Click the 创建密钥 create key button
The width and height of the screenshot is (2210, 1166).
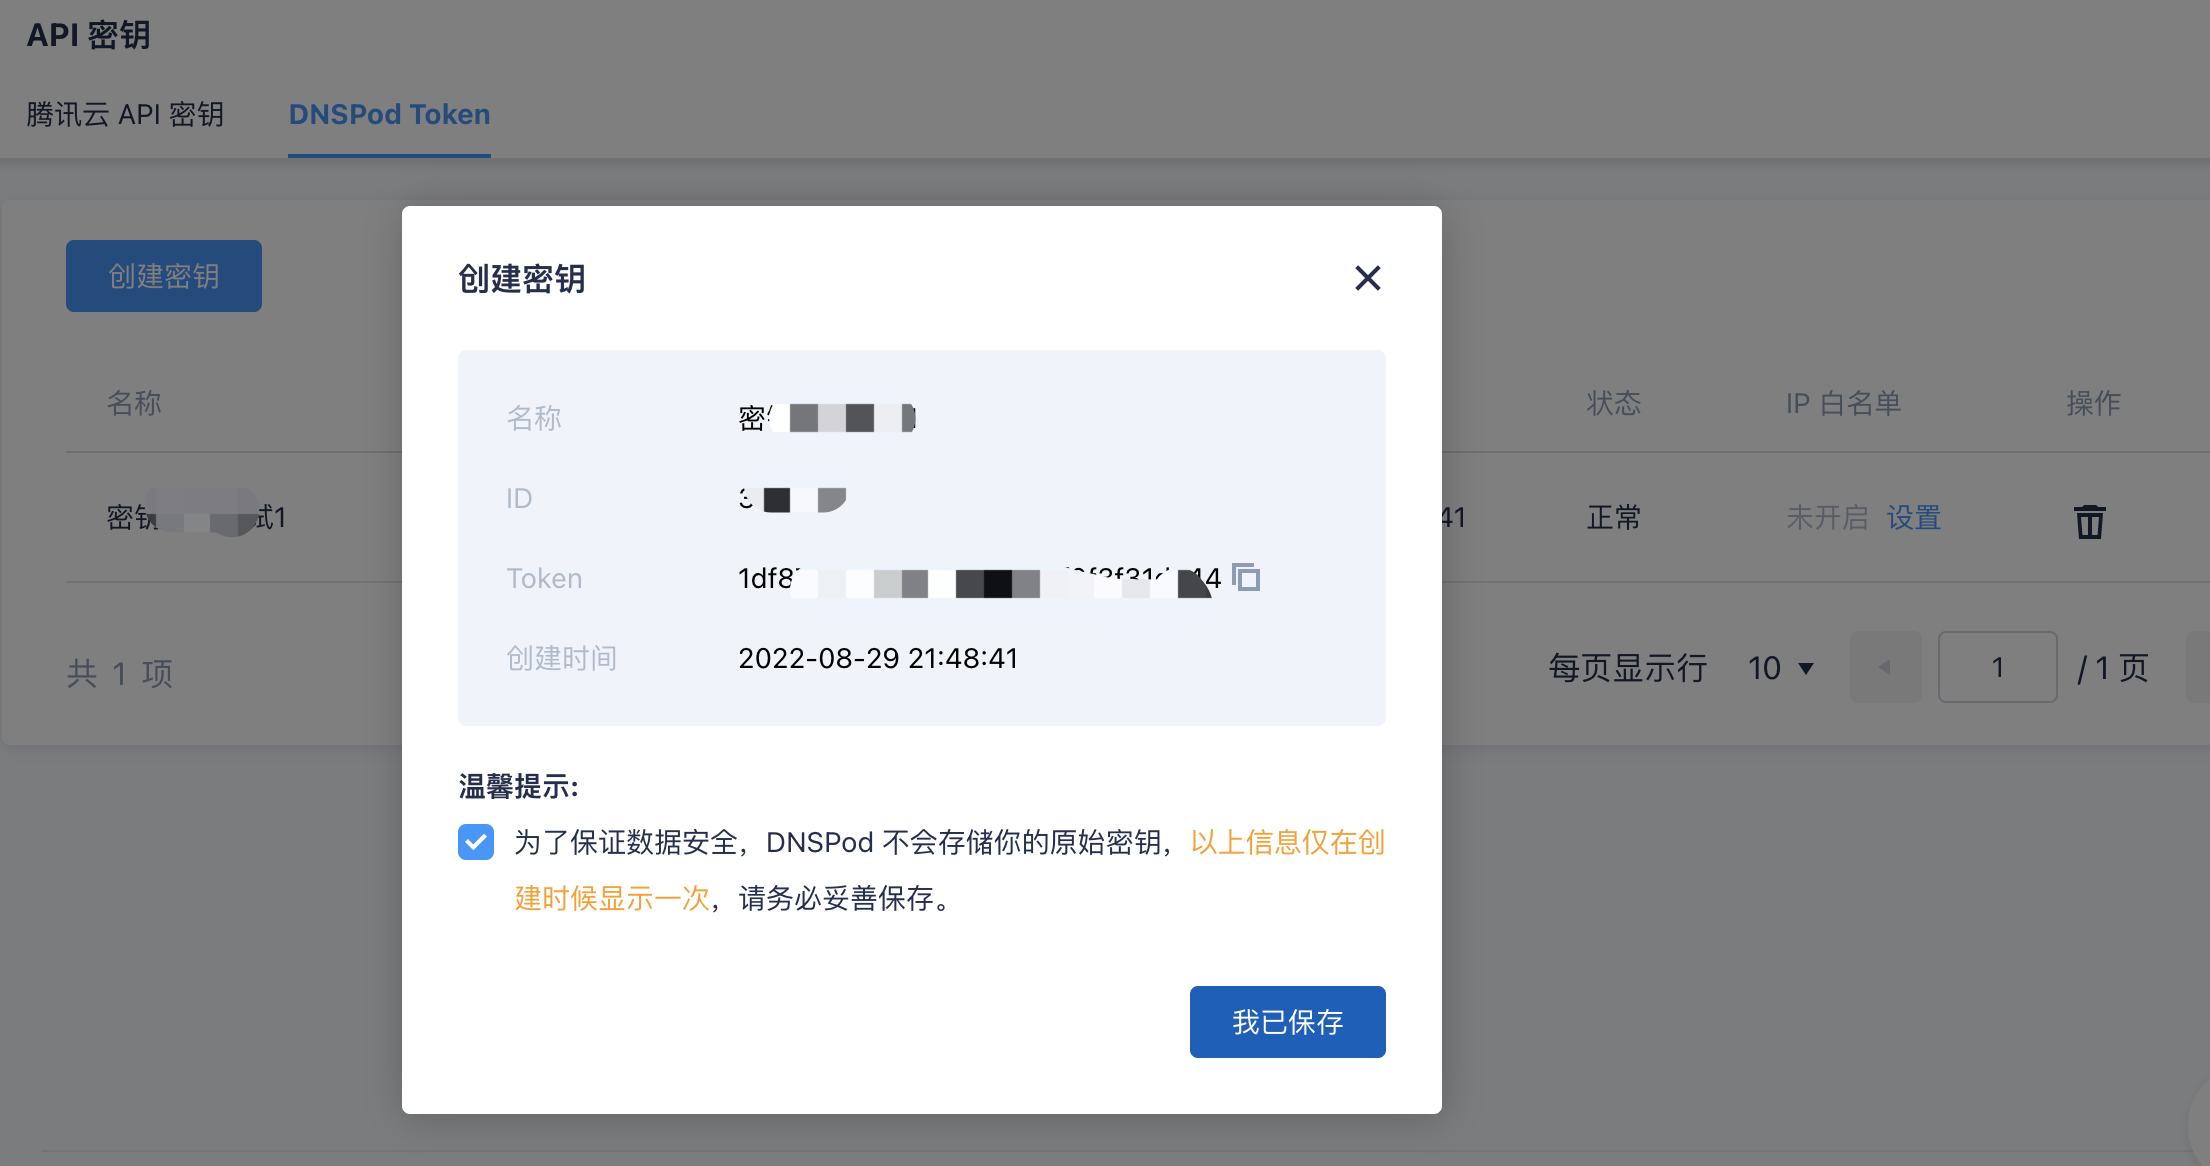pyautogui.click(x=163, y=275)
